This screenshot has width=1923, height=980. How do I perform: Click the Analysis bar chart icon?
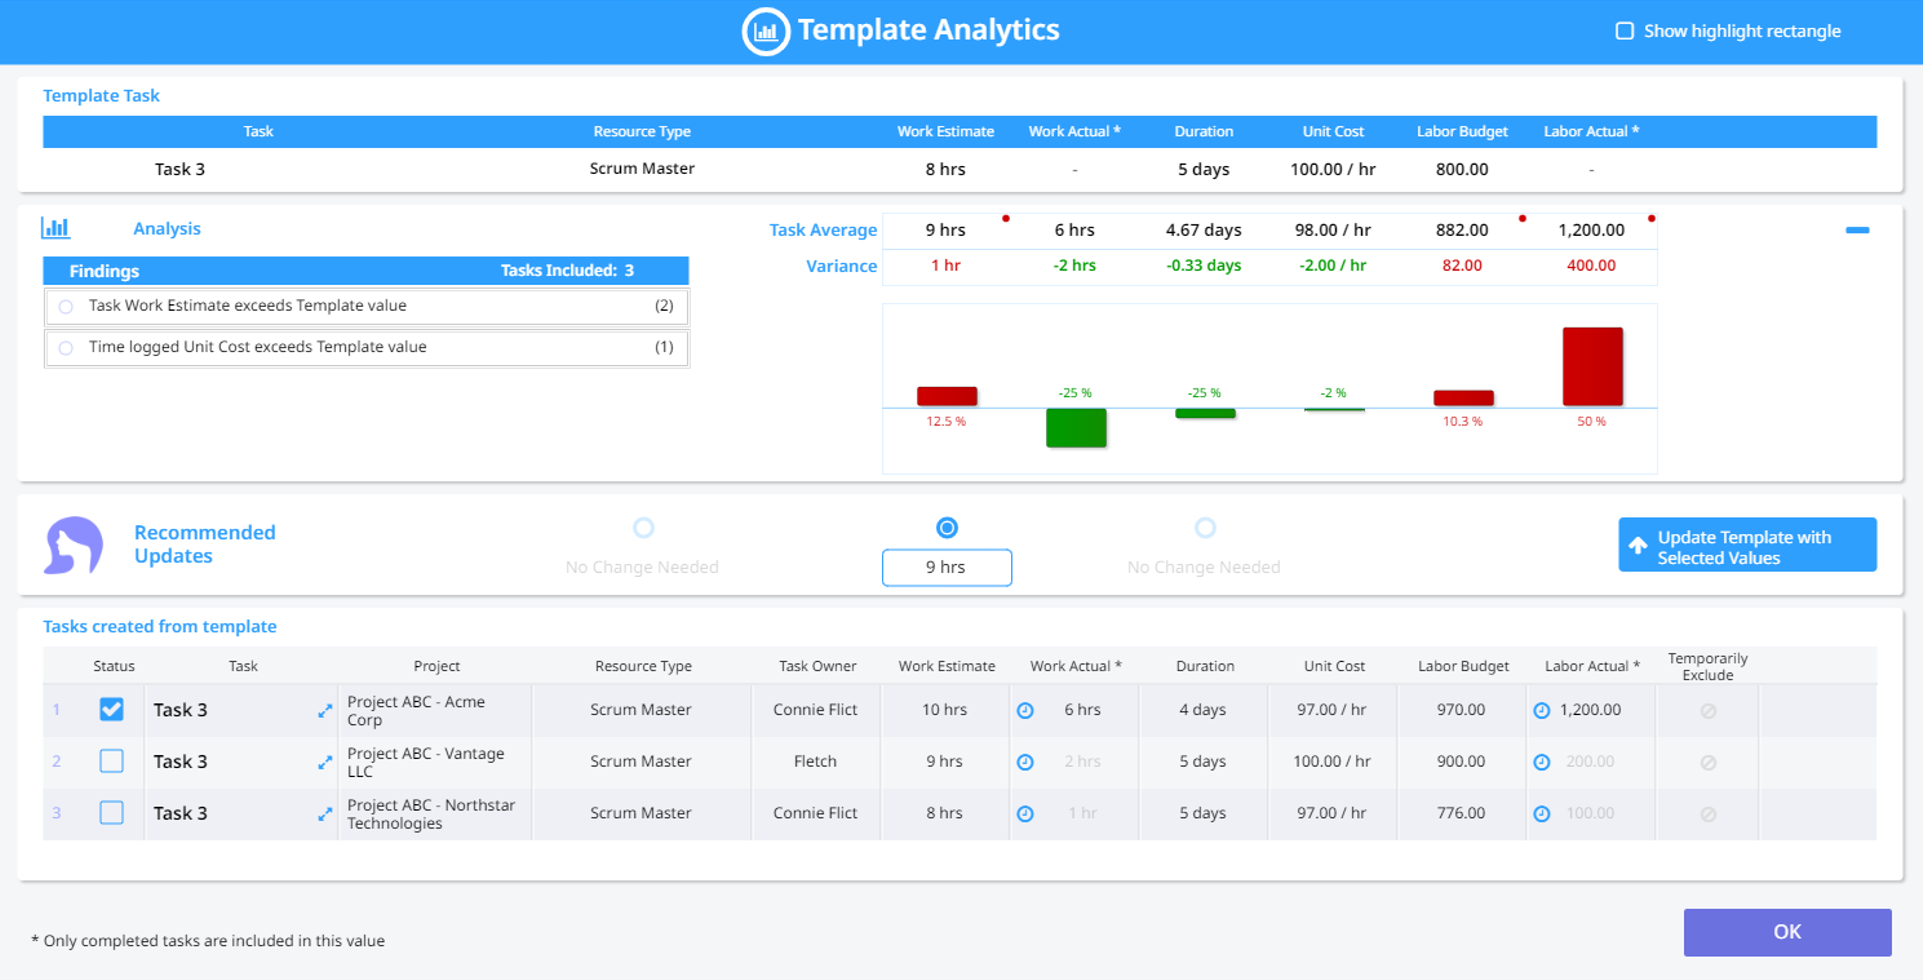pos(57,228)
